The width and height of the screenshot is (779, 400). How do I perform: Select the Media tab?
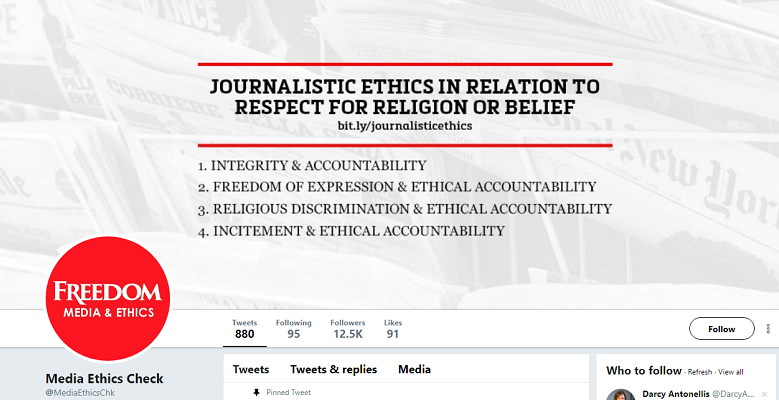point(414,370)
